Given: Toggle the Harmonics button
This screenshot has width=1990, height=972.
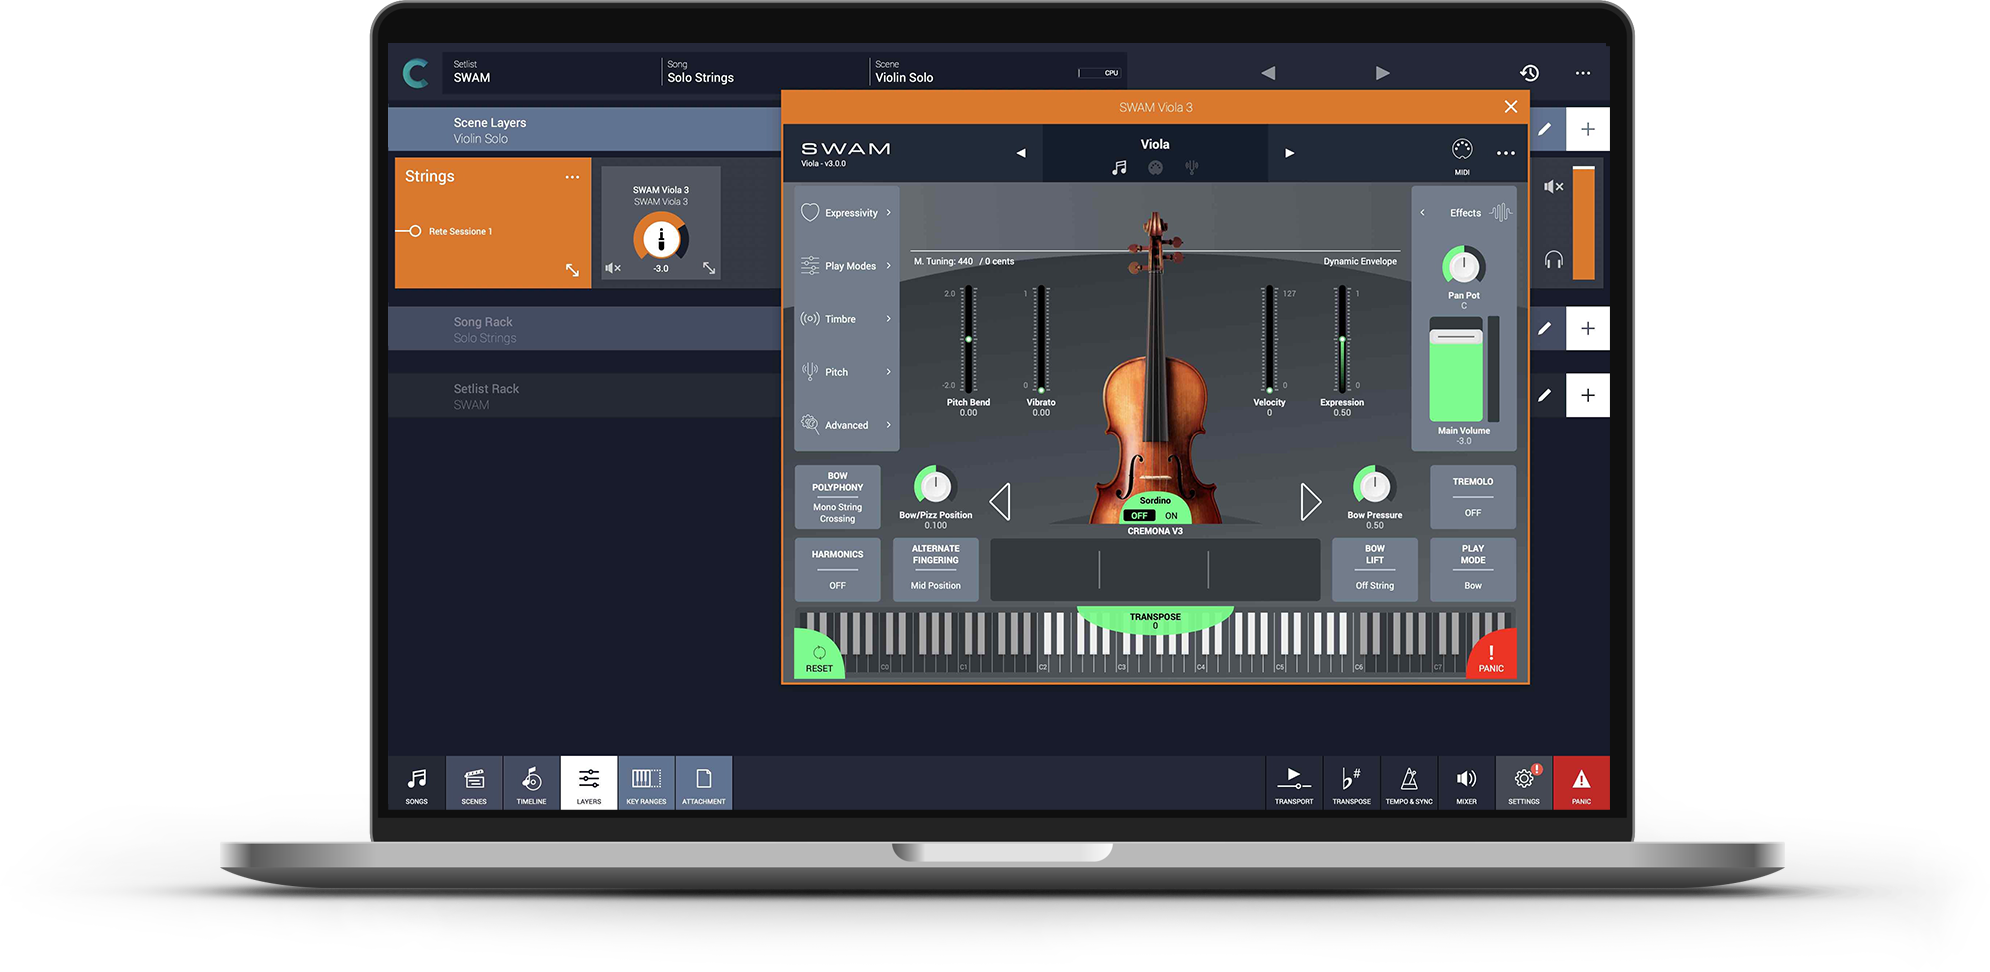Looking at the screenshot, I should [x=838, y=570].
